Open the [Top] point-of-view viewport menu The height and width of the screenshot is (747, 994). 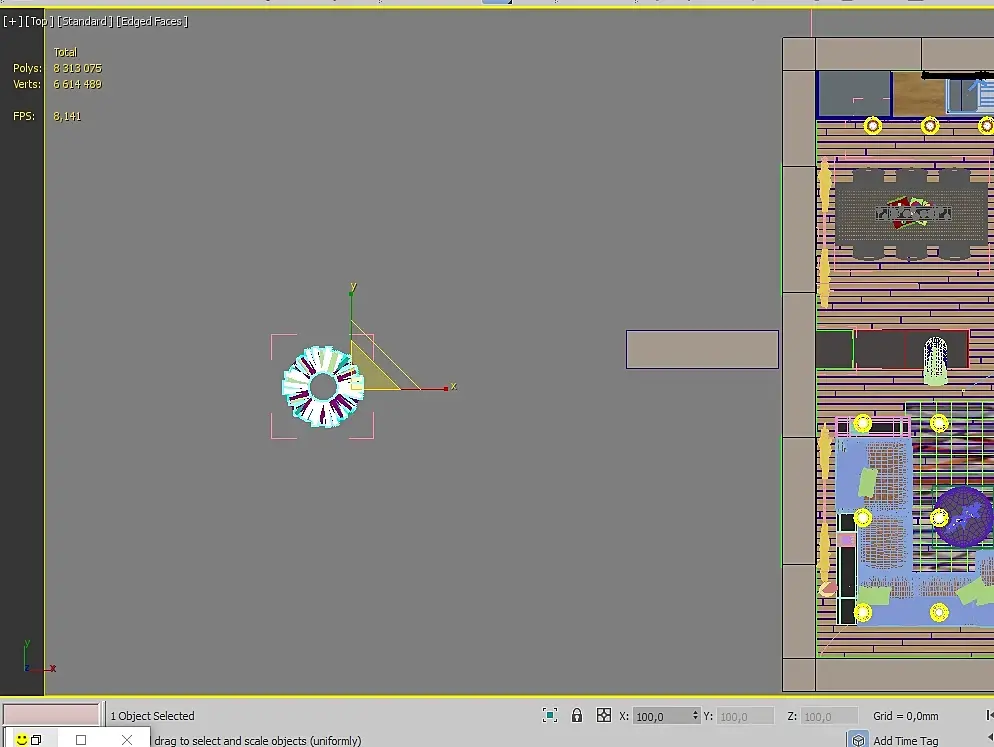[x=39, y=21]
